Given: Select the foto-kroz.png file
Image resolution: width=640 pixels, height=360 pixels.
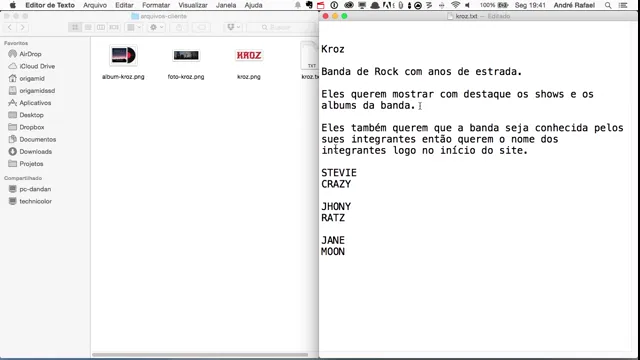Looking at the screenshot, I should pyautogui.click(x=186, y=56).
